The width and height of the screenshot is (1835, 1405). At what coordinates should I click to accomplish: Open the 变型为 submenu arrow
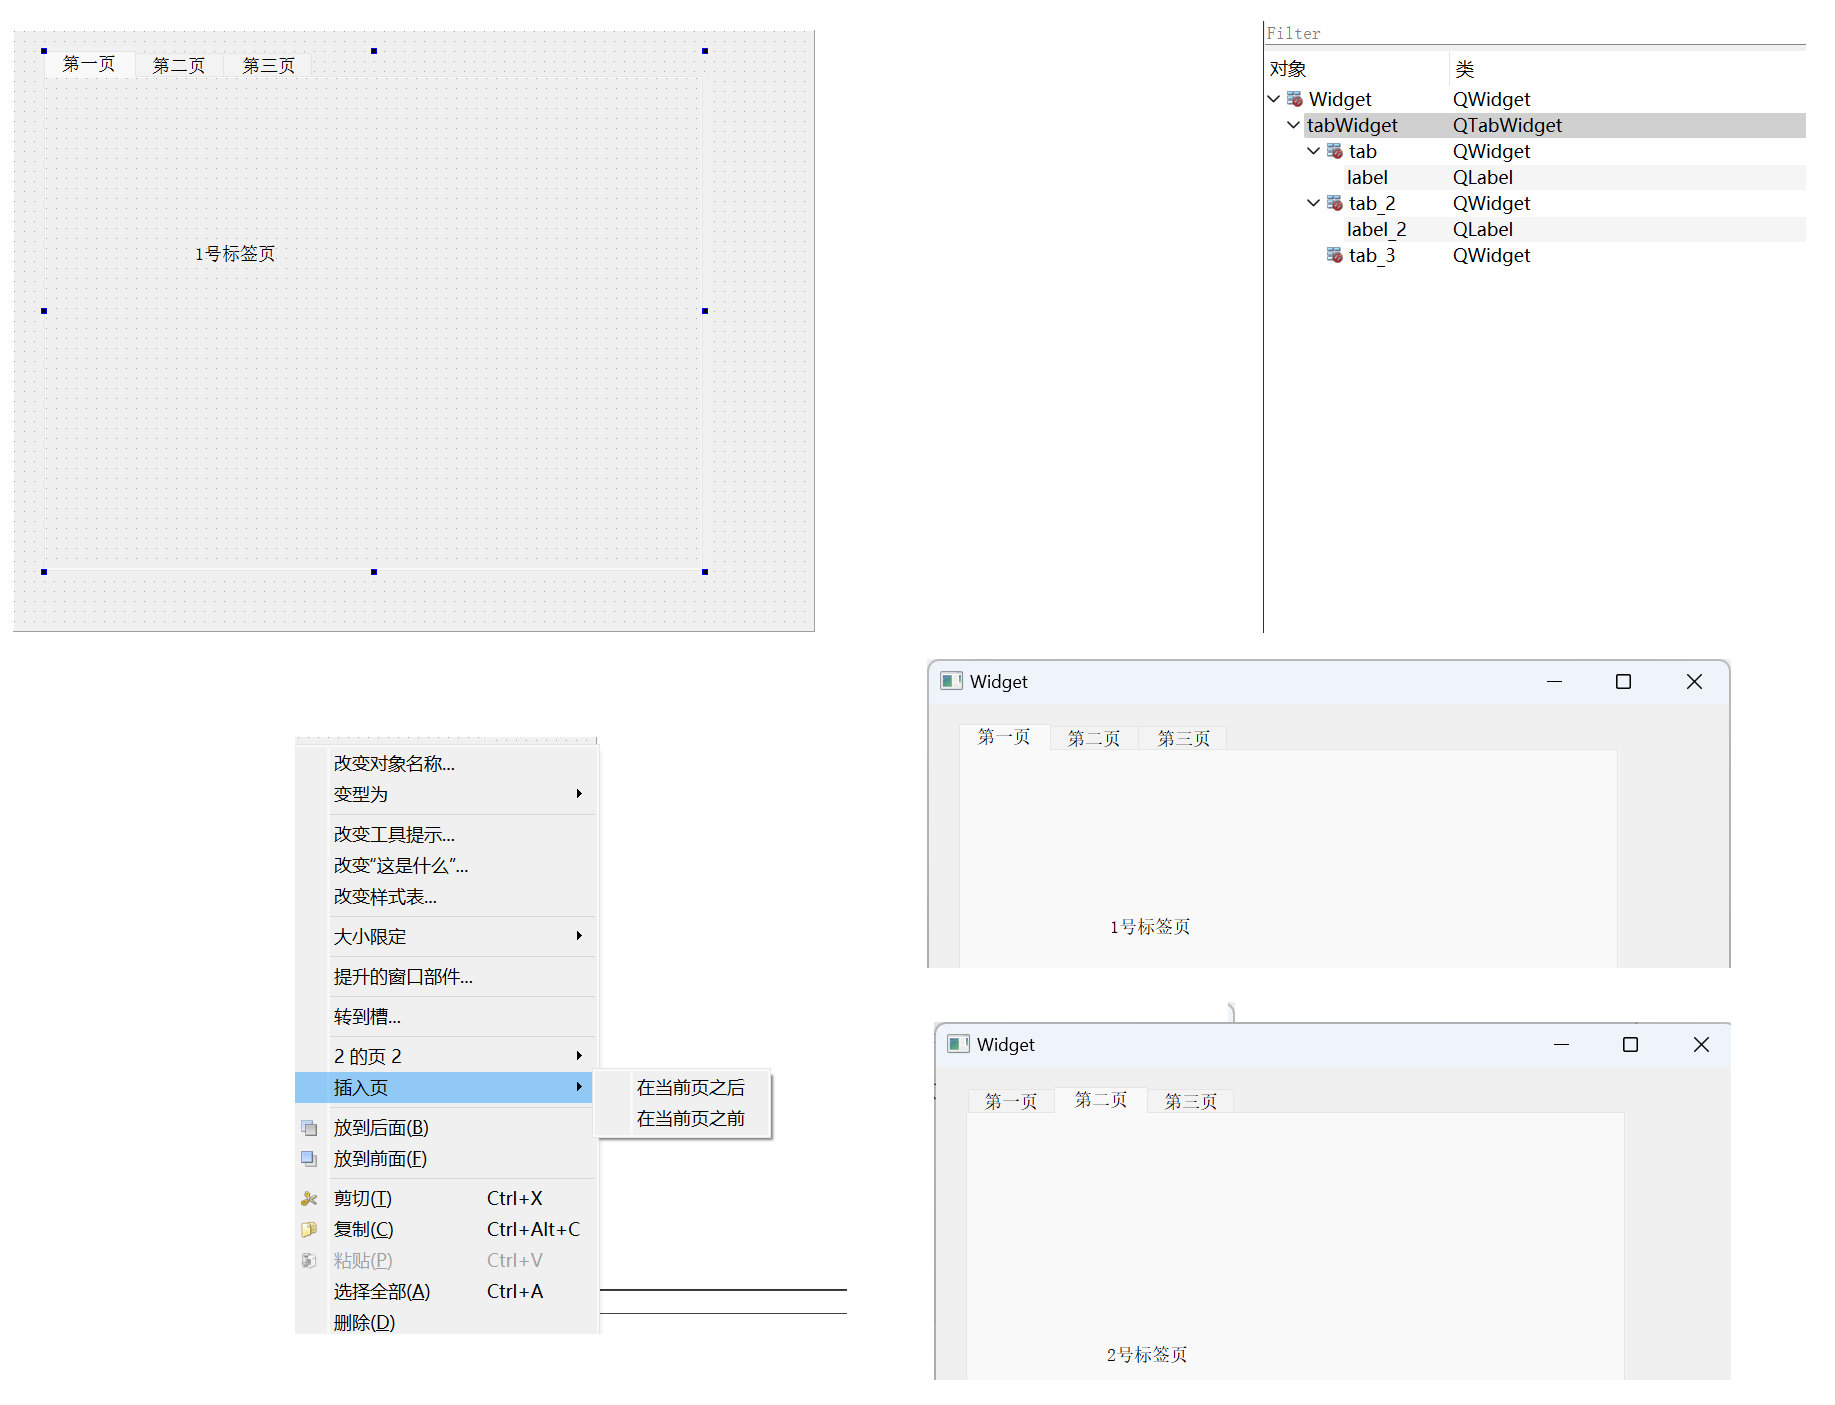(579, 794)
